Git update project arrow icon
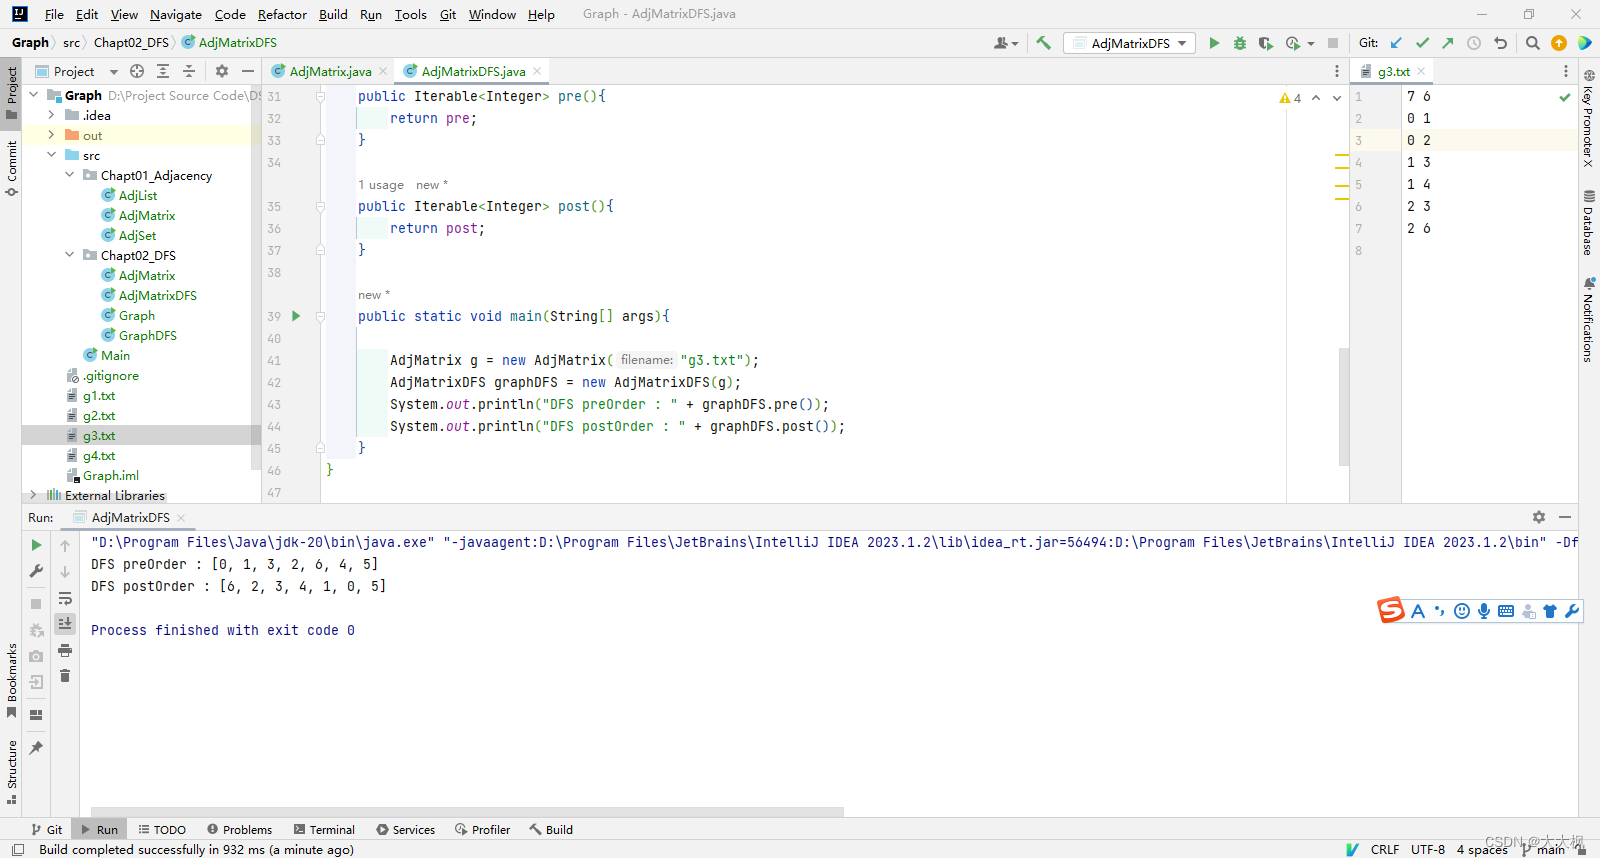The height and width of the screenshot is (858, 1600). (1396, 43)
